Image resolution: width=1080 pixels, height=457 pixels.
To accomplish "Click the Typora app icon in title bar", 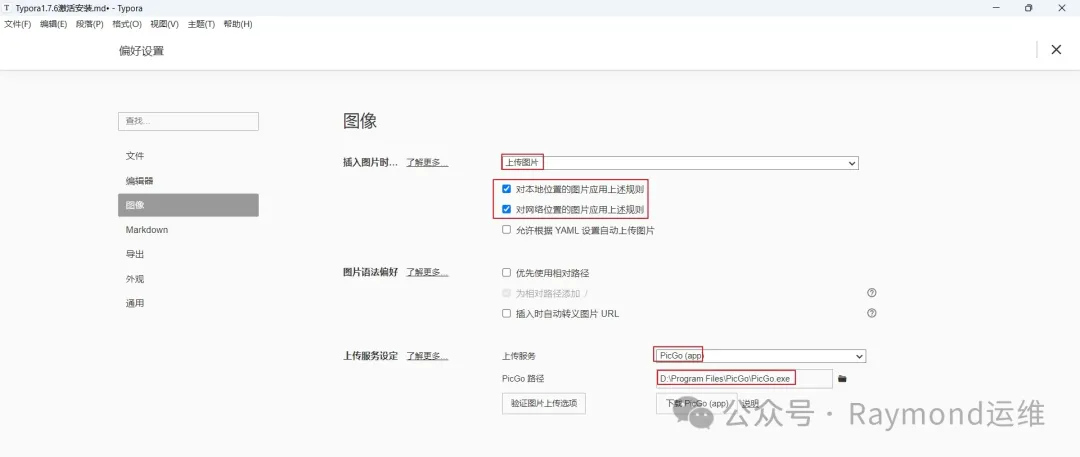I will point(7,8).
